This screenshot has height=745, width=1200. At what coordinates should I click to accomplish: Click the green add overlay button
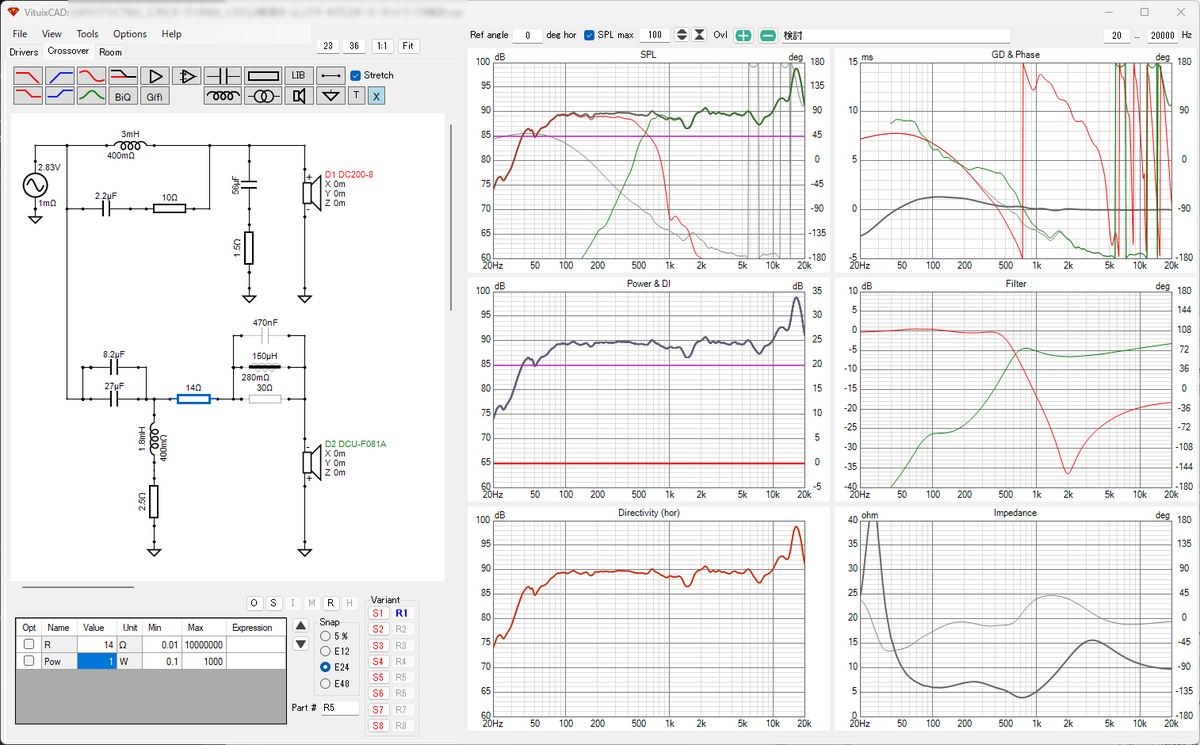(743, 35)
